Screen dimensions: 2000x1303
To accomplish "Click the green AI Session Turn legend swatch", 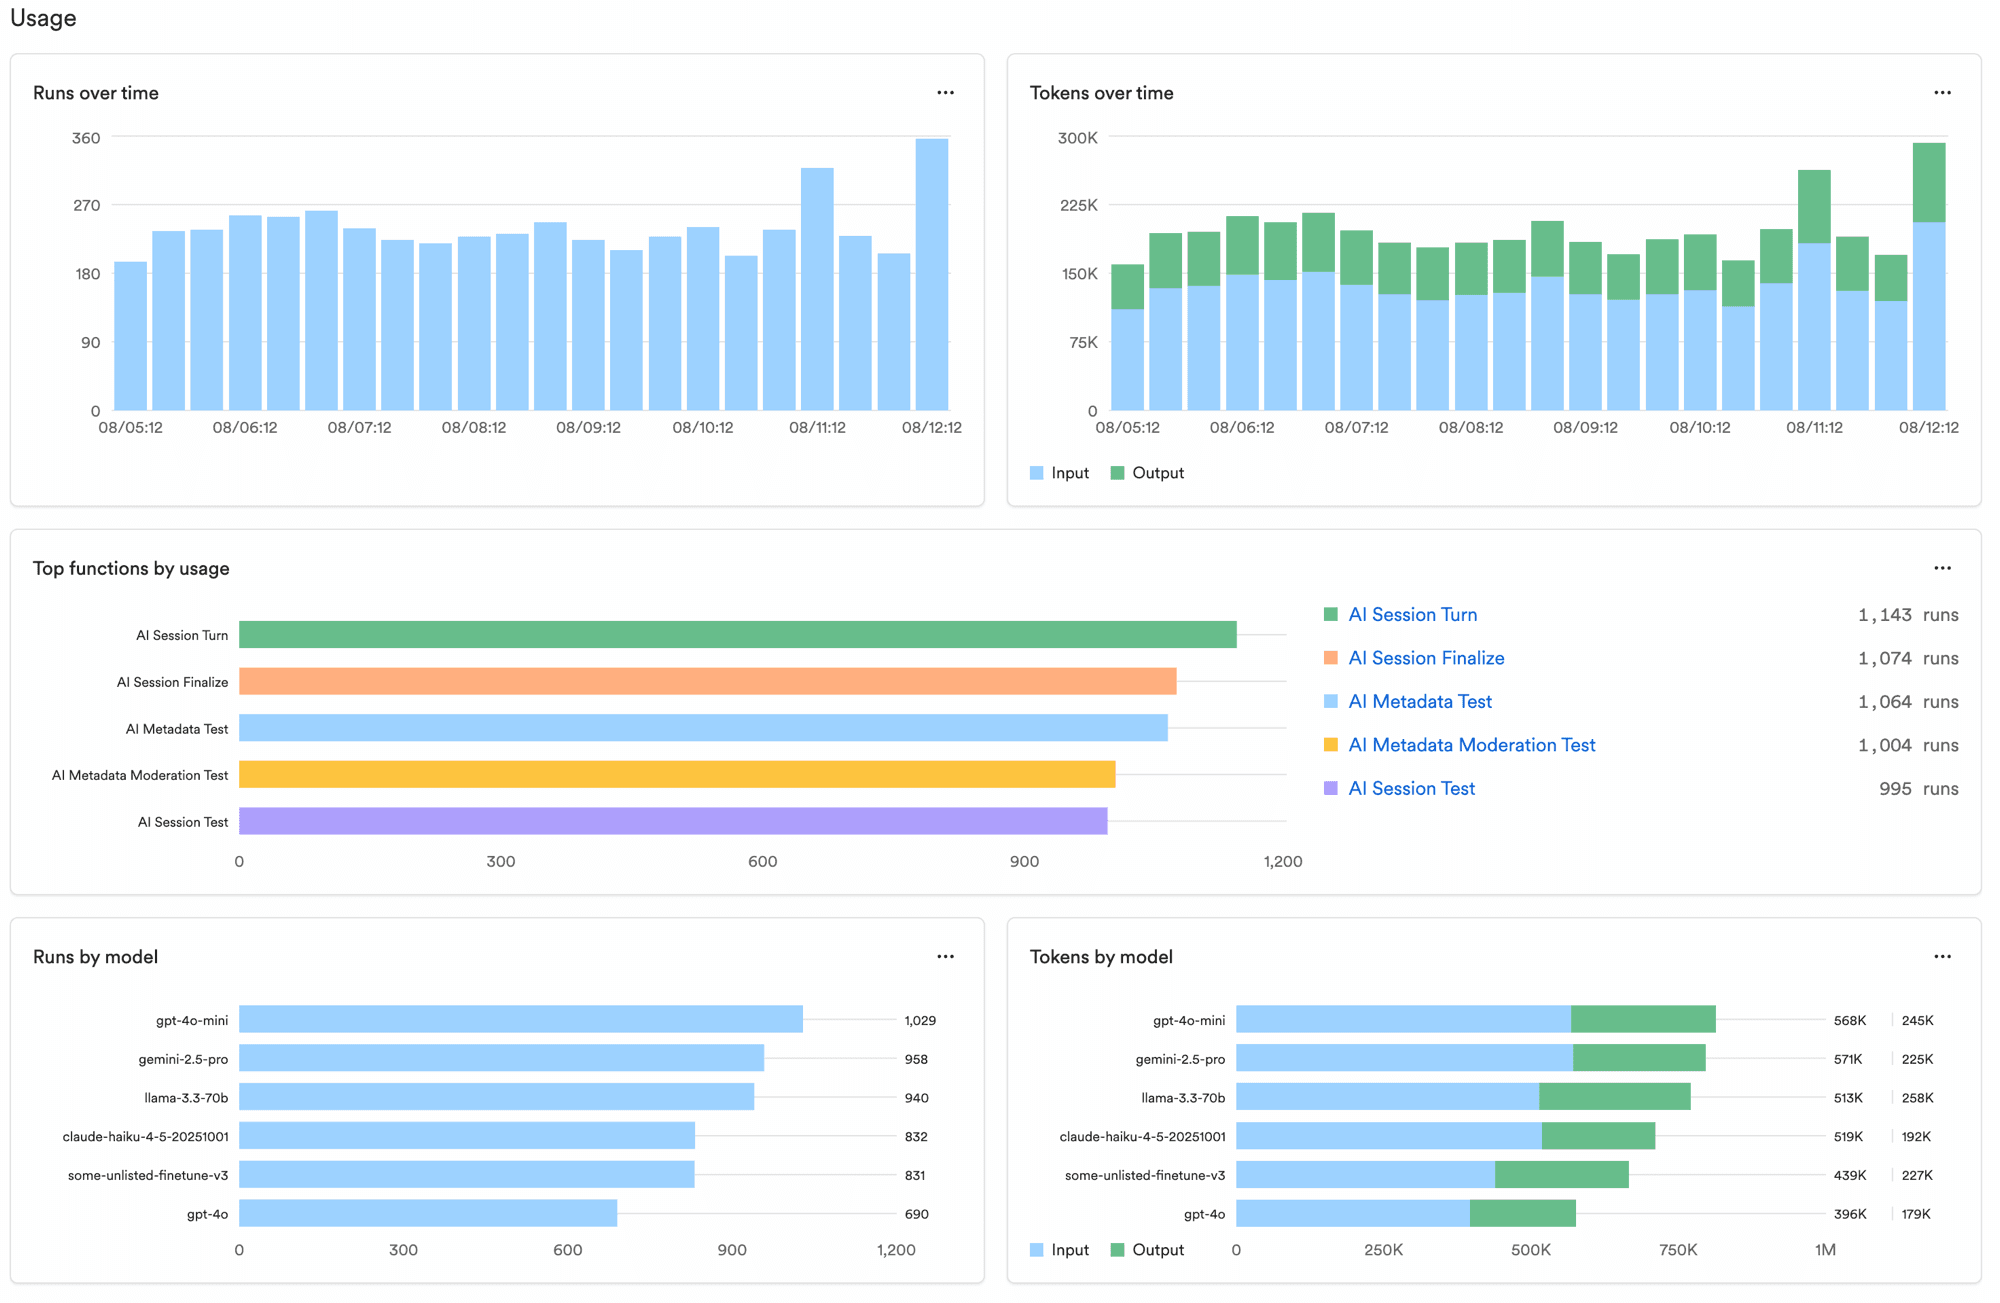I will [1331, 615].
